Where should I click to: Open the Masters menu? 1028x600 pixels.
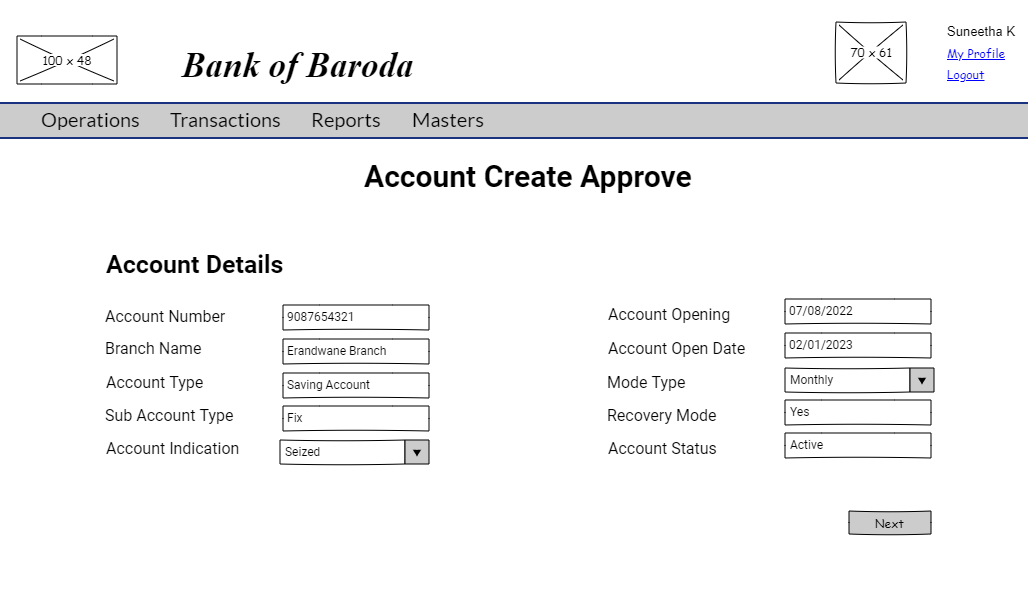tap(447, 120)
